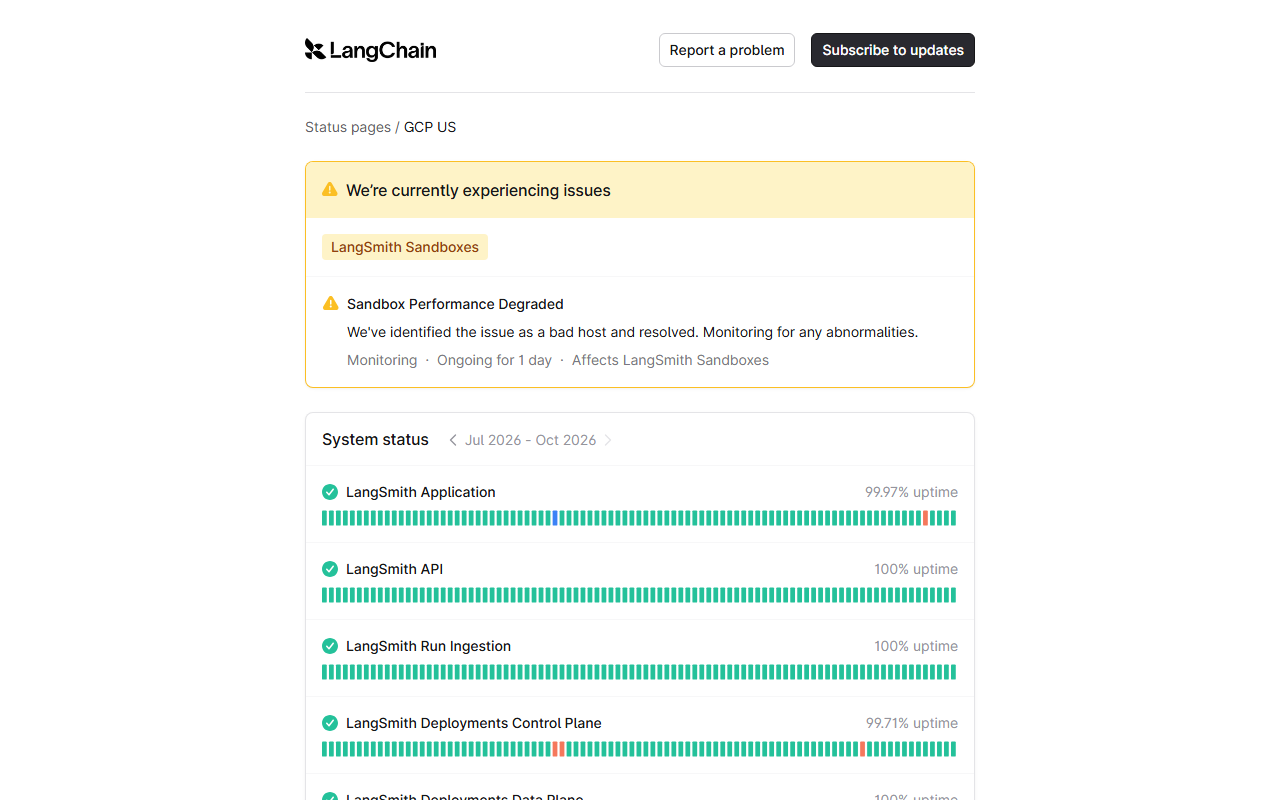Click the incident description about a bad host
Screen dimensions: 1280x800
(x=632, y=332)
